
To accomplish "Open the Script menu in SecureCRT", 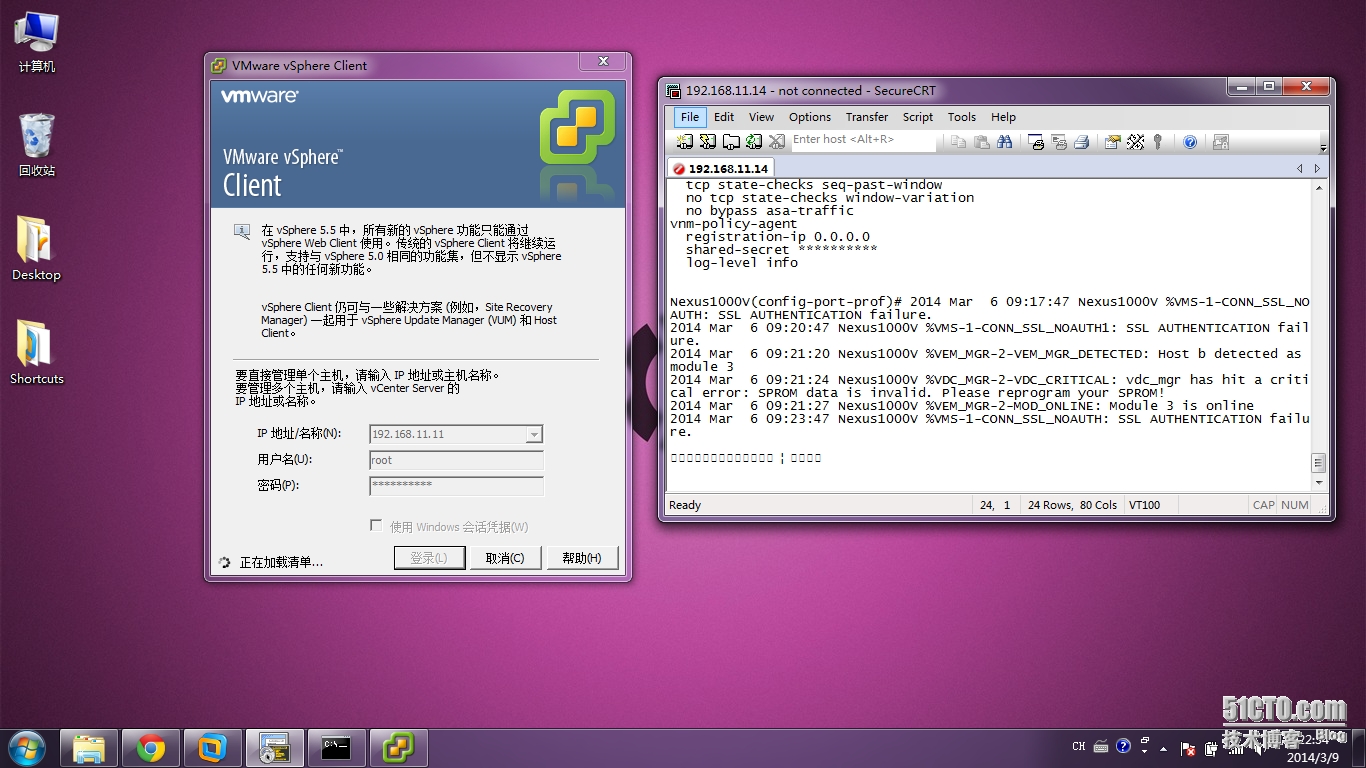I will tap(918, 117).
